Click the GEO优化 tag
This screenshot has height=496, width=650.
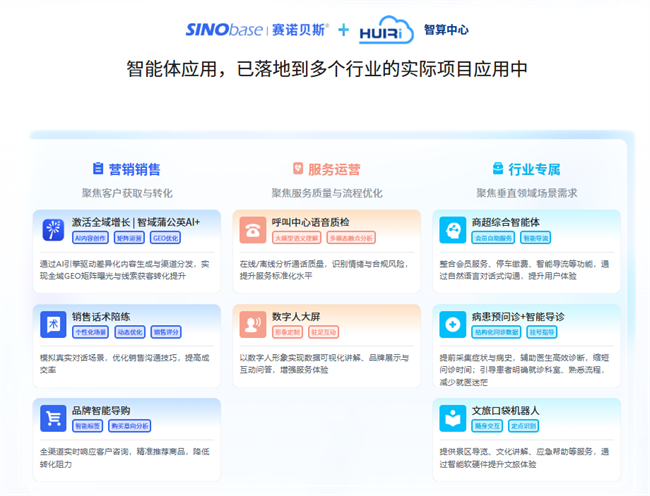(x=165, y=238)
